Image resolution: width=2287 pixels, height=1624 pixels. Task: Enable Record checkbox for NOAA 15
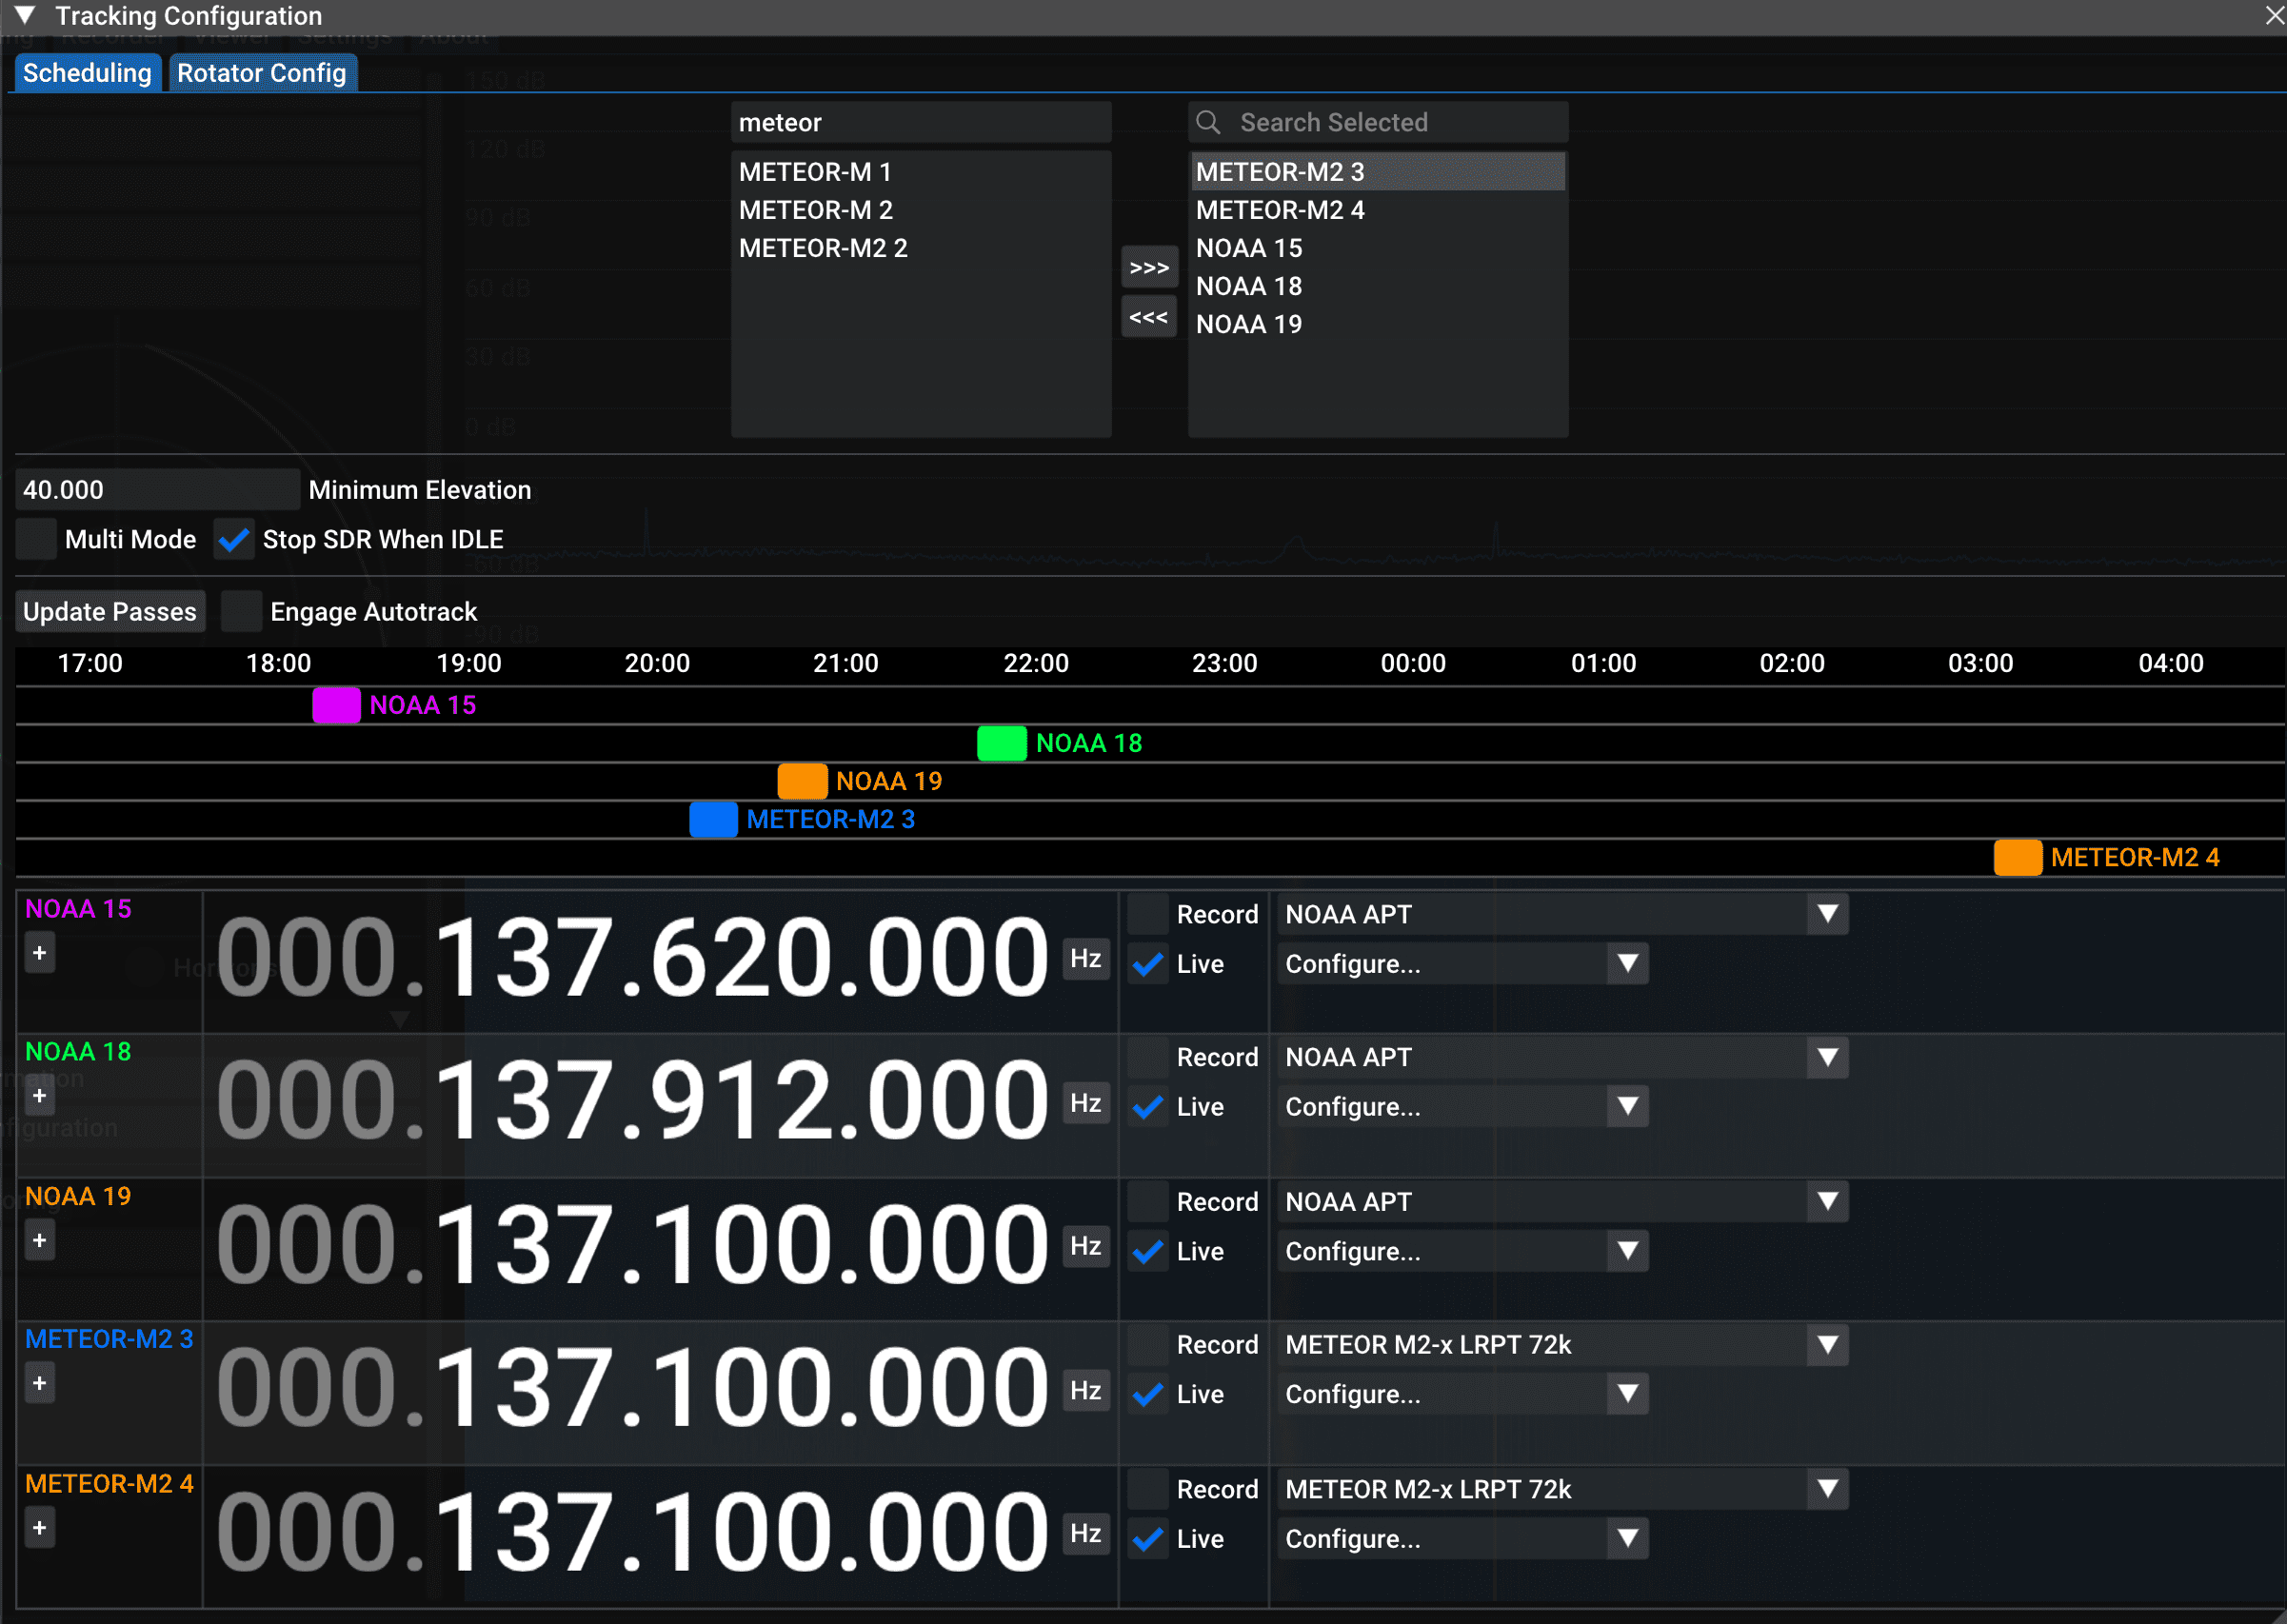(1148, 915)
